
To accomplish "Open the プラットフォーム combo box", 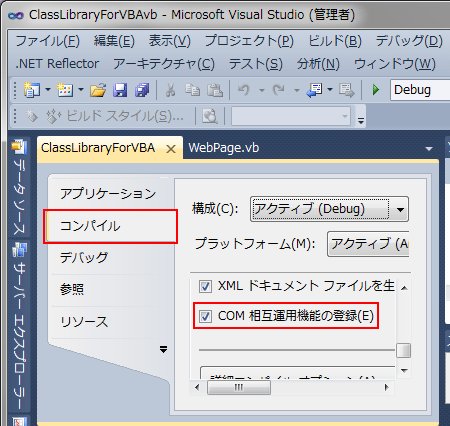I will coord(368,244).
